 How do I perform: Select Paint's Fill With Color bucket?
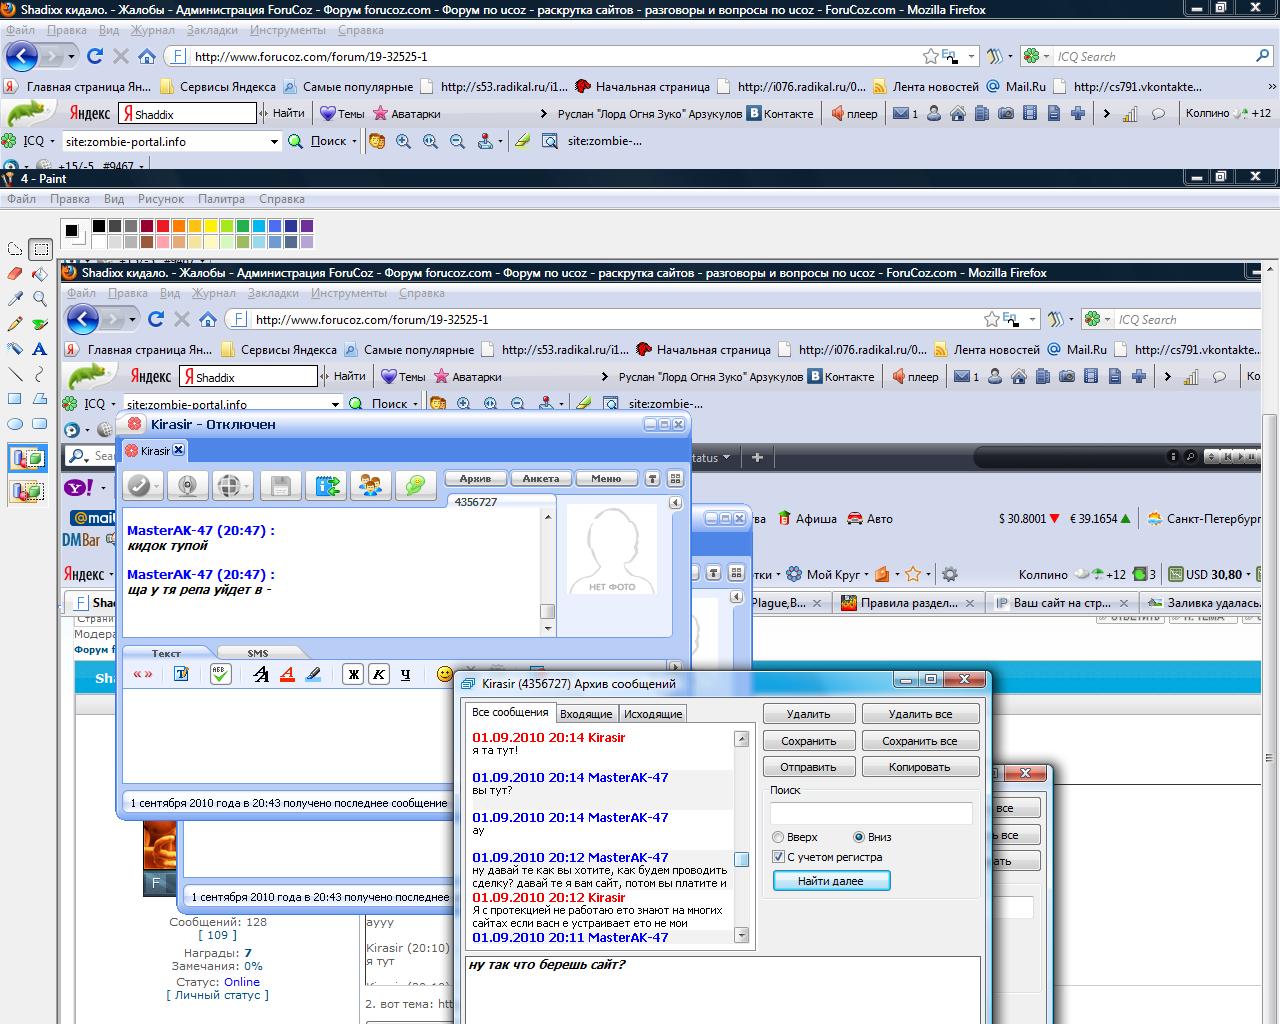click(x=40, y=273)
